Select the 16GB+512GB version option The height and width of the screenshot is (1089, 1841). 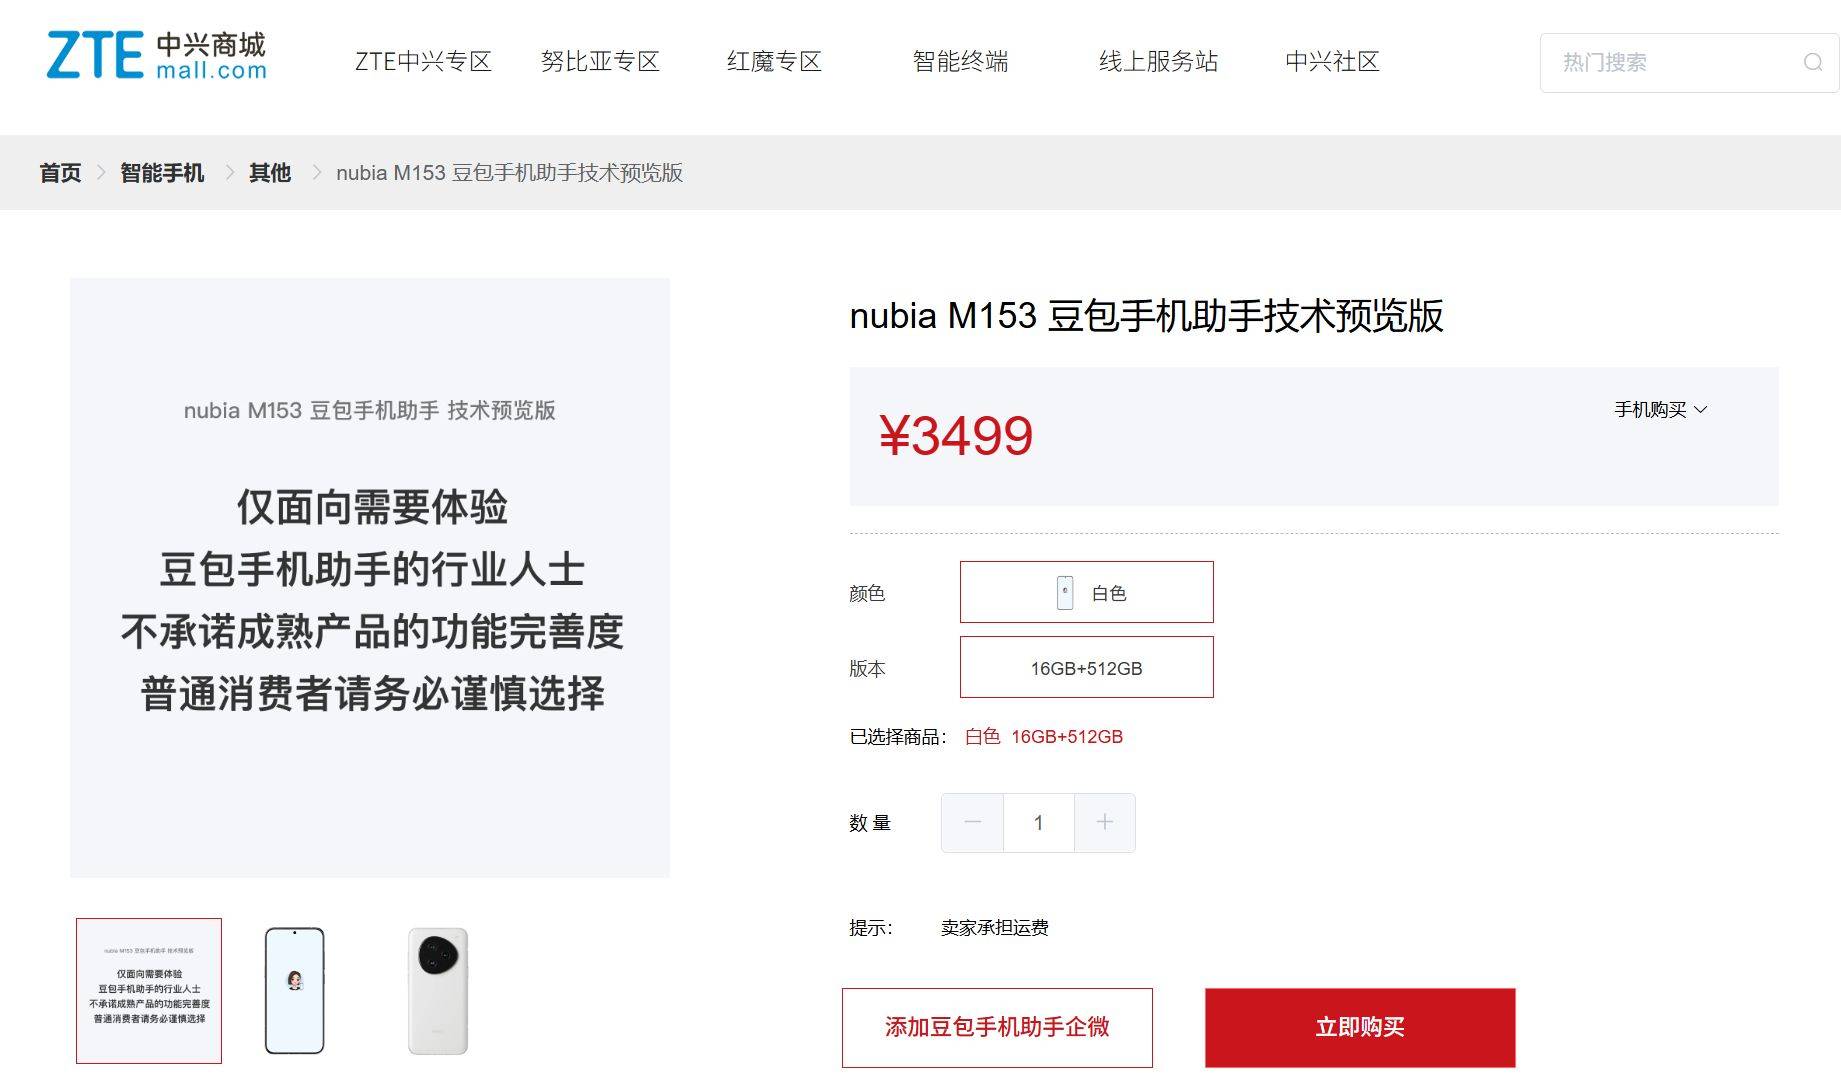(x=1086, y=667)
